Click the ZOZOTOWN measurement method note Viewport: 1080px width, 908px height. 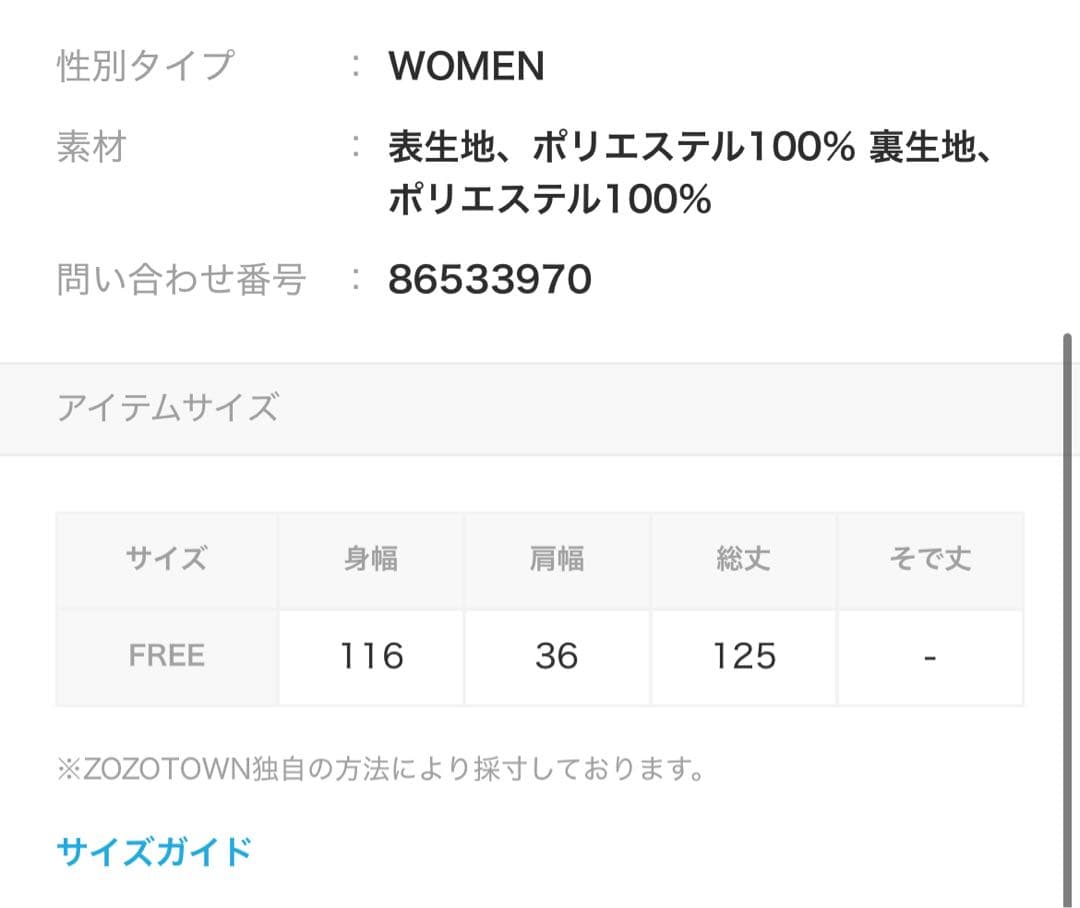coord(382,771)
